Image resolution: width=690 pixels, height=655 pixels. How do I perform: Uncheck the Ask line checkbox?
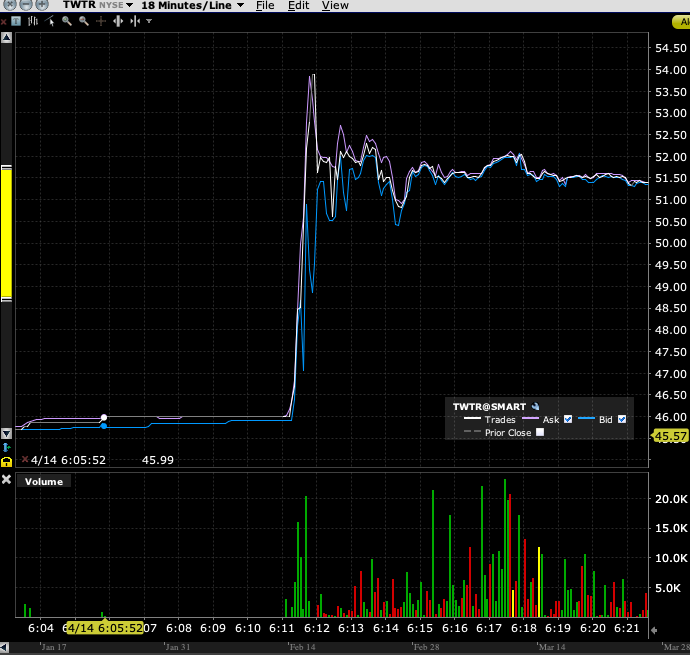coord(568,419)
